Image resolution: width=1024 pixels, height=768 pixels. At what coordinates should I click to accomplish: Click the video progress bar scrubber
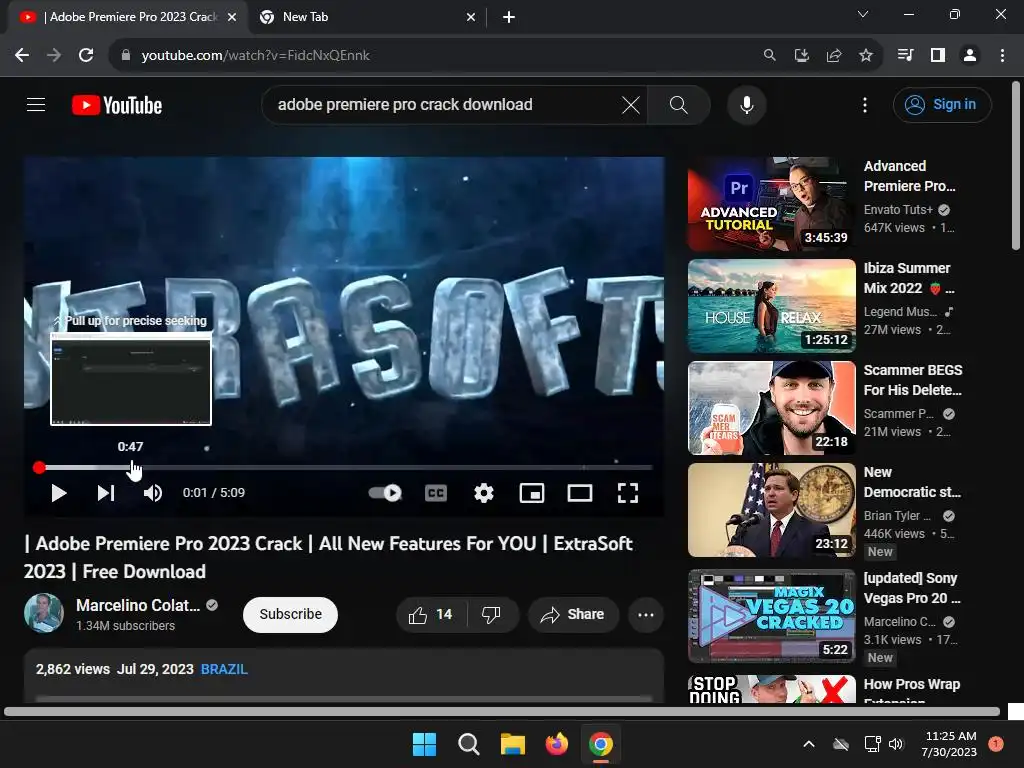tap(345, 468)
